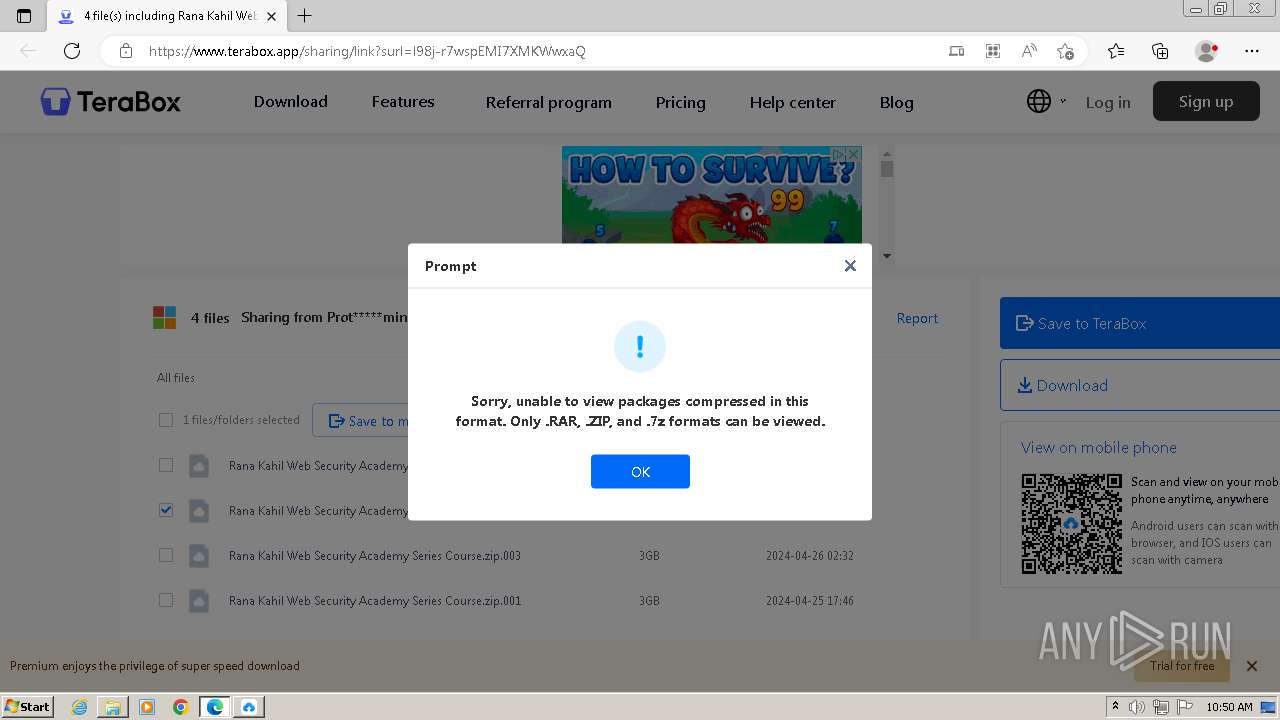
Task: Open the Help center page
Action: pos(793,102)
